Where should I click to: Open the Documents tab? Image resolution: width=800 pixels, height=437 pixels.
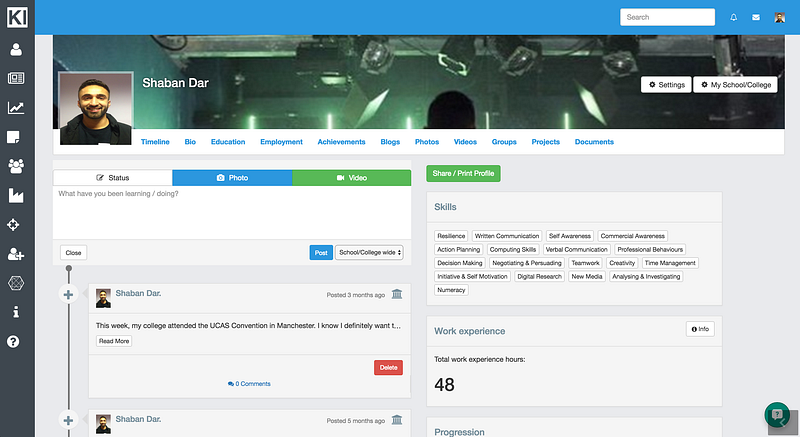[x=594, y=142]
